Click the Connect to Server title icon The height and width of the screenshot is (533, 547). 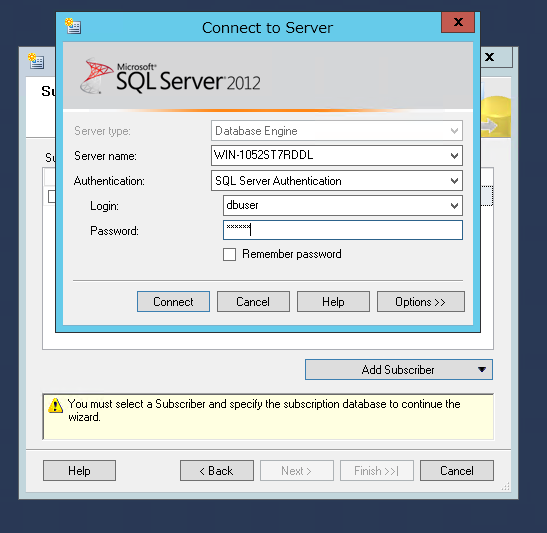[73, 26]
